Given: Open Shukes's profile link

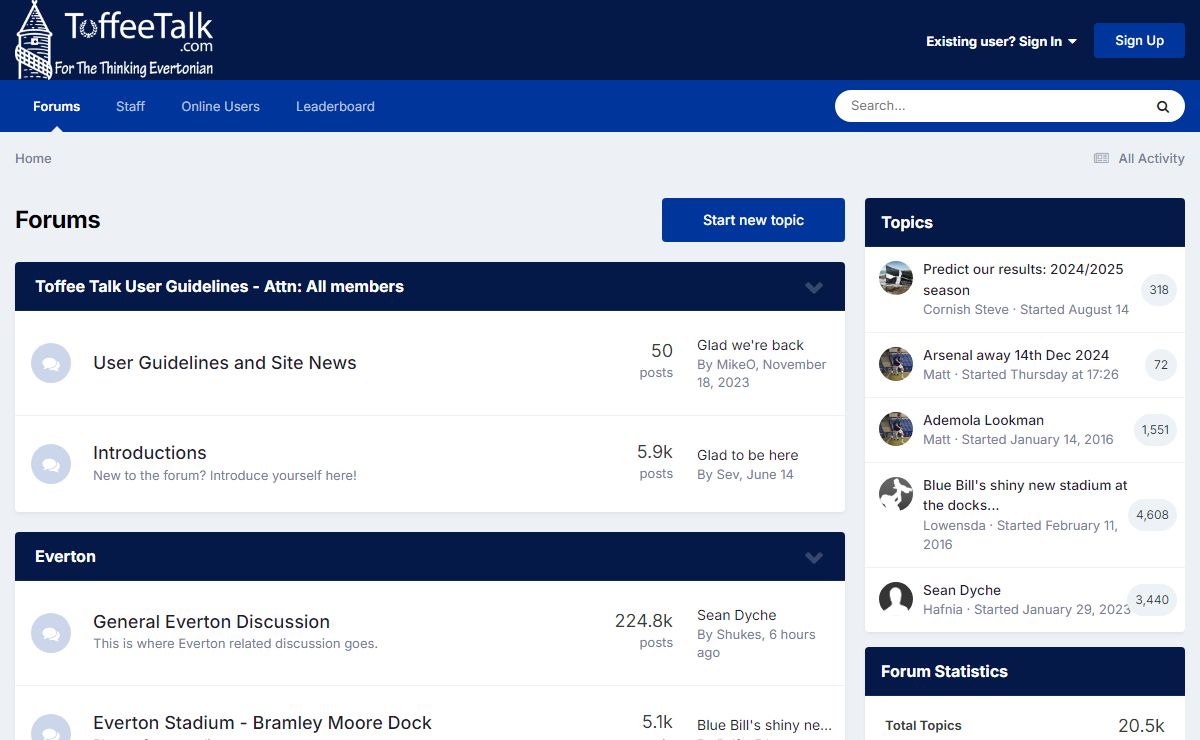Looking at the screenshot, I should point(739,634).
